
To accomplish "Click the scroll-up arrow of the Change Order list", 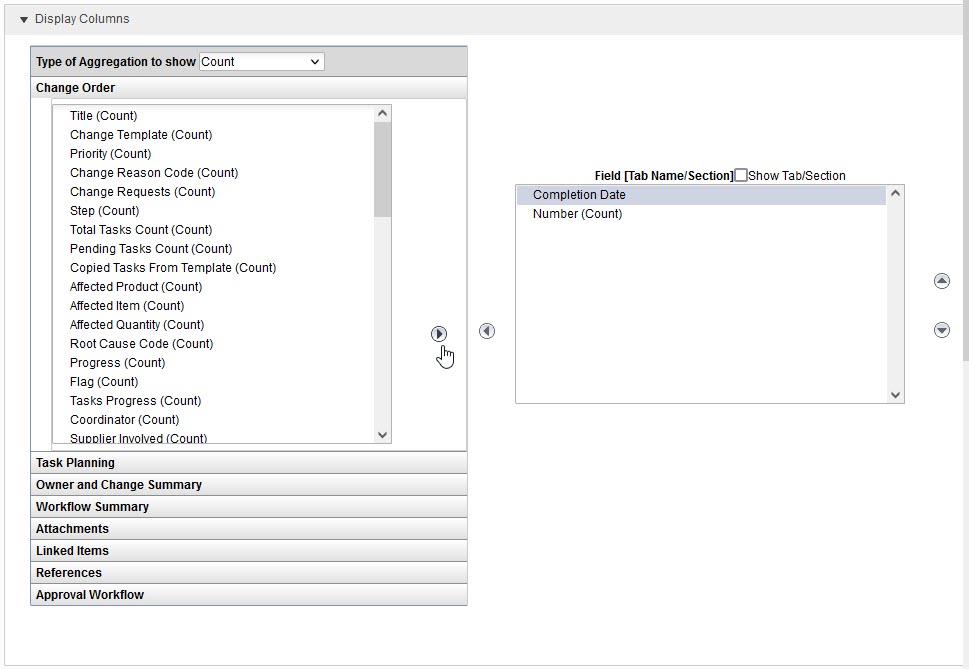I will tap(382, 112).
